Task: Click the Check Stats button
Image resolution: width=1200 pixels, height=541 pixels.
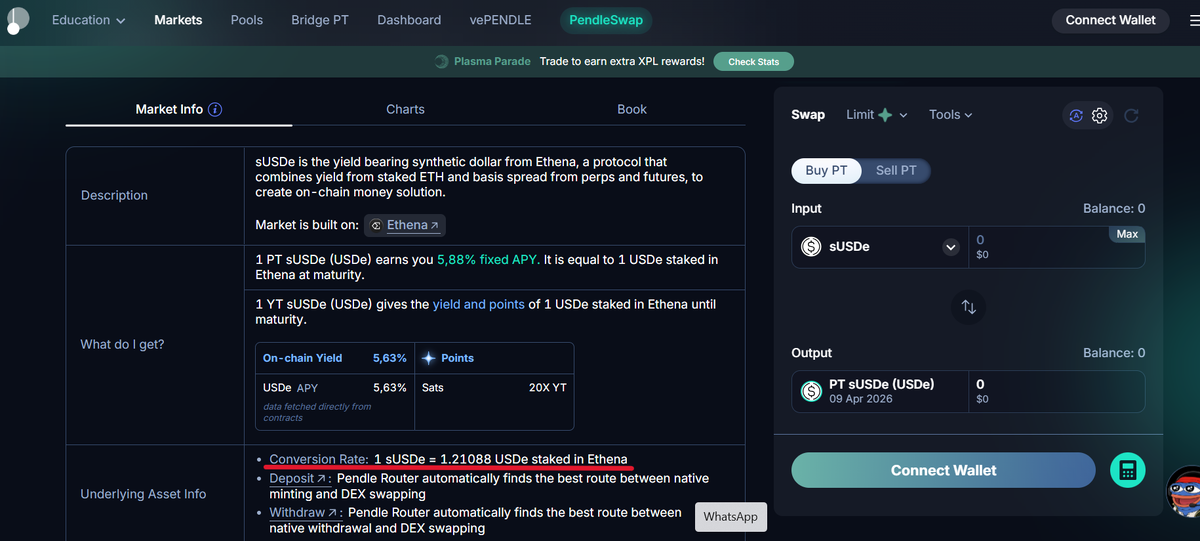Action: 754,62
